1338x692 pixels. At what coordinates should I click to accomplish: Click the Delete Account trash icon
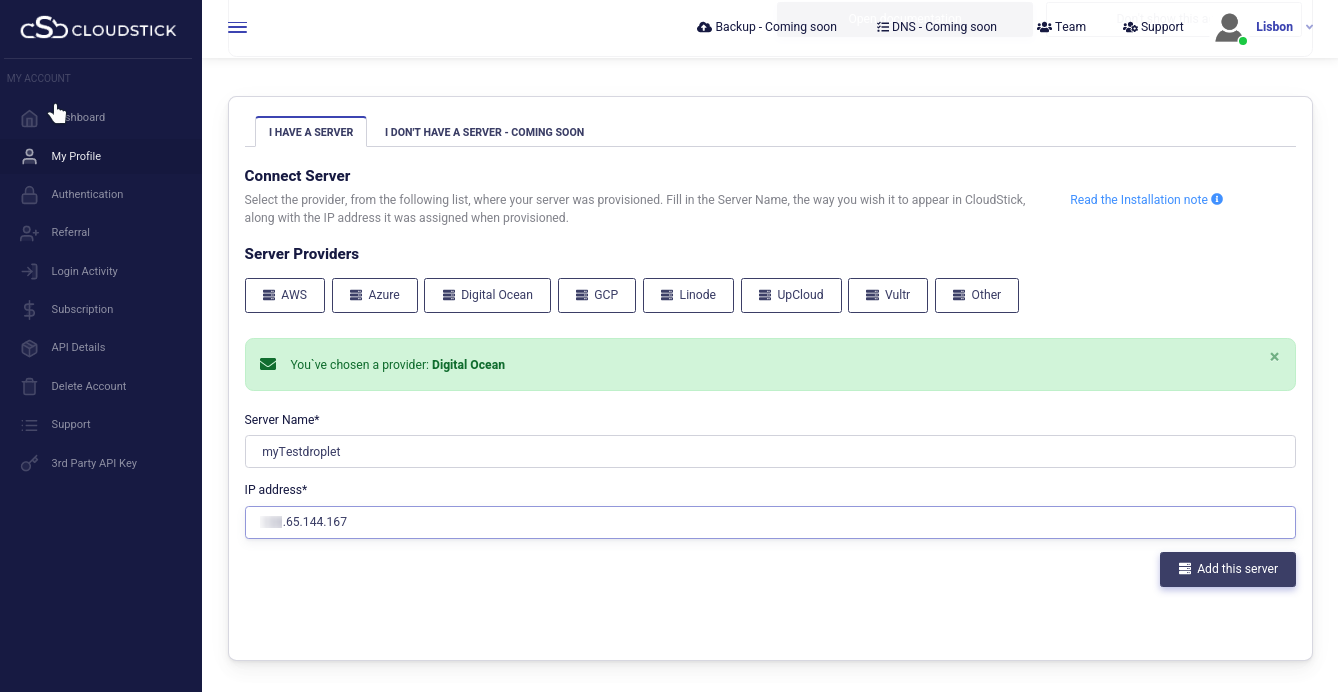pos(30,386)
